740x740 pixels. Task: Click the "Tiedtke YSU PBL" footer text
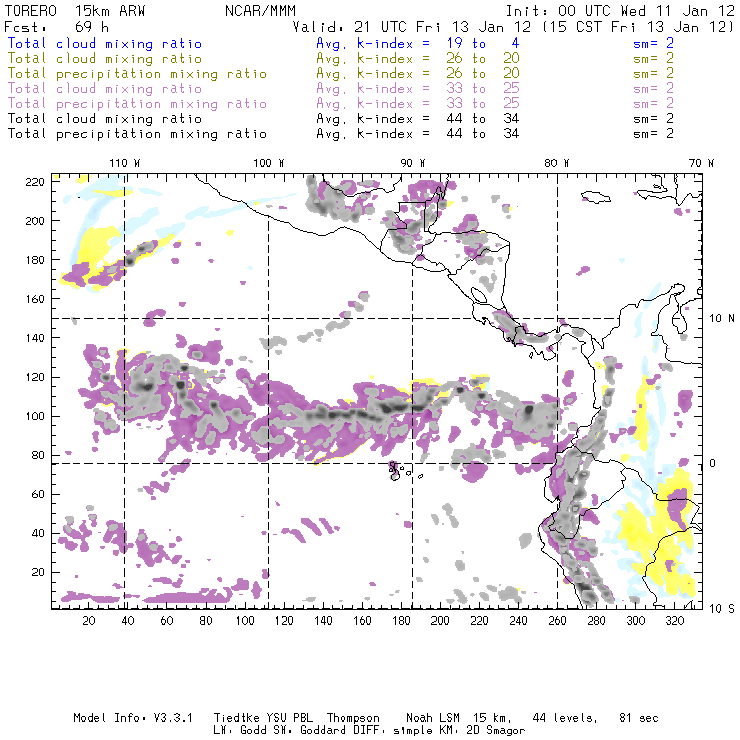(263, 718)
